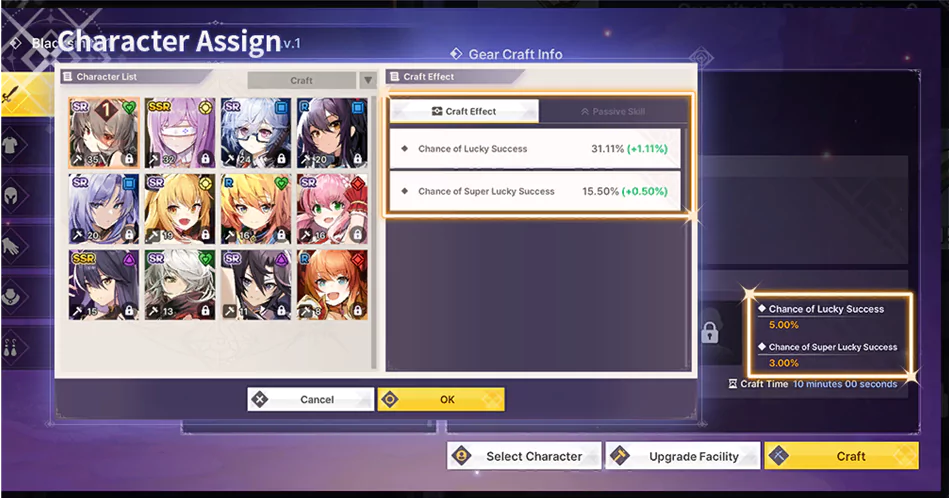The width and height of the screenshot is (949, 498).
Task: Confirm with the yellow OK button
Action: point(441,399)
